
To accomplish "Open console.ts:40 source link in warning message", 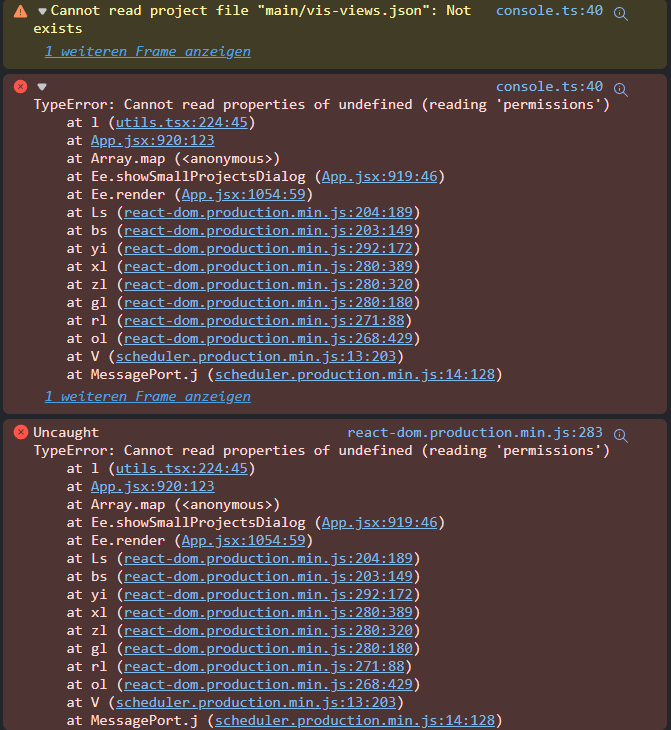I will coord(549,11).
